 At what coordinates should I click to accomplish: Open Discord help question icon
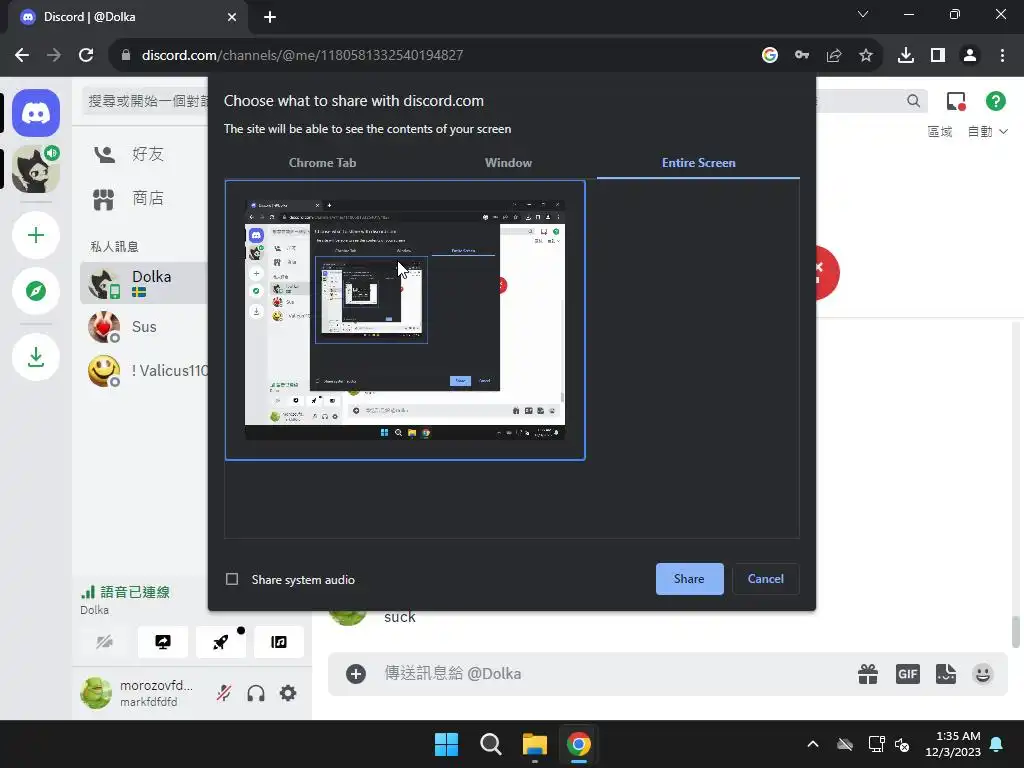pos(995,101)
